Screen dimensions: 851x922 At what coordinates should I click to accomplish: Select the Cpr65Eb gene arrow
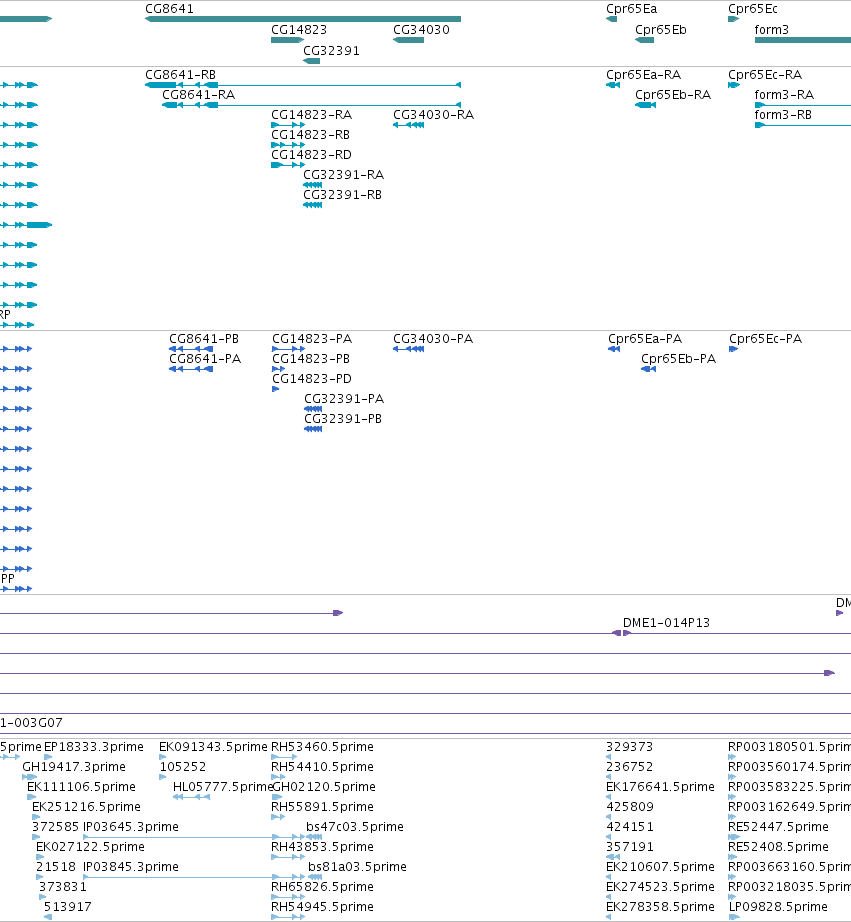[645, 40]
